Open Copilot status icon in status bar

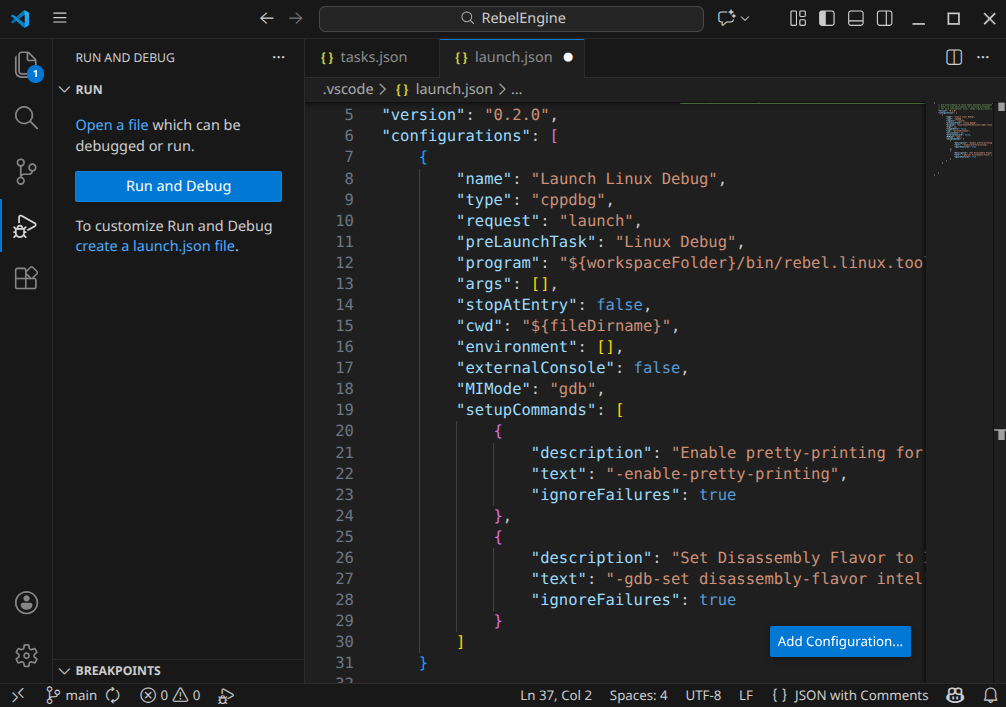click(955, 695)
